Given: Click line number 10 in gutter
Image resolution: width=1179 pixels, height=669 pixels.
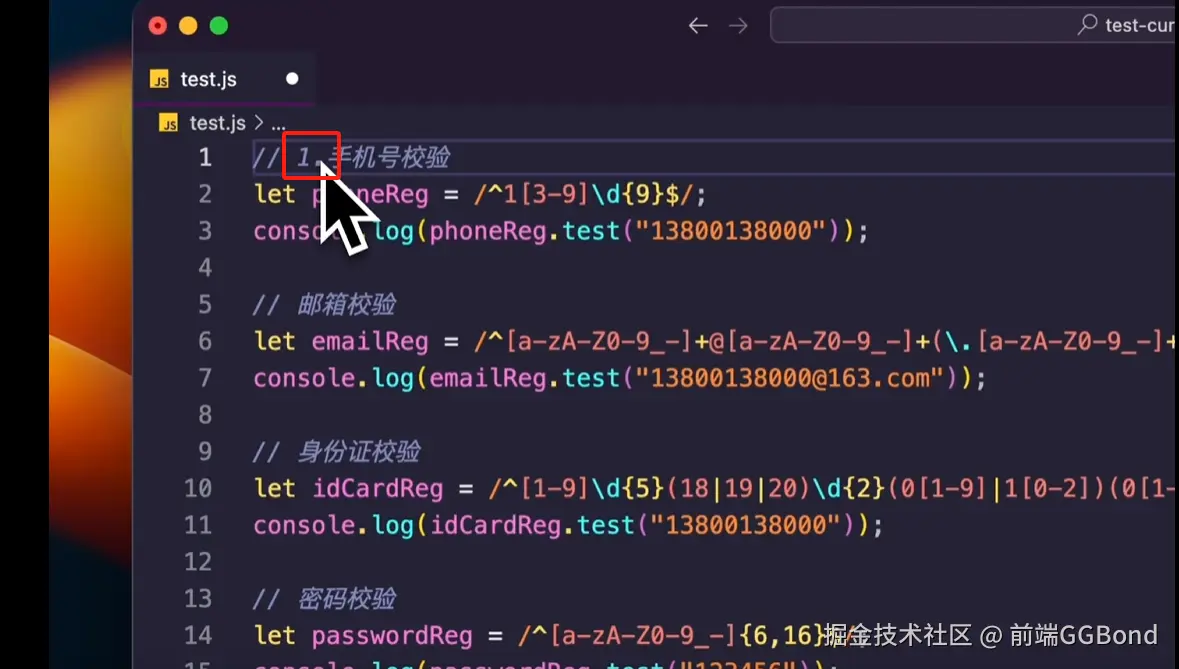Looking at the screenshot, I should coord(198,489).
